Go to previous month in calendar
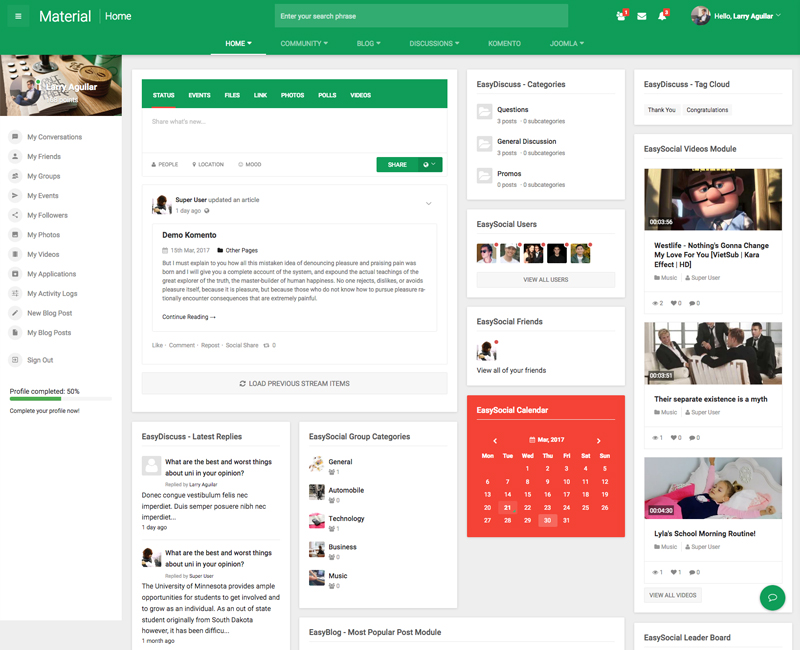The height and width of the screenshot is (650, 800). pyautogui.click(x=495, y=440)
